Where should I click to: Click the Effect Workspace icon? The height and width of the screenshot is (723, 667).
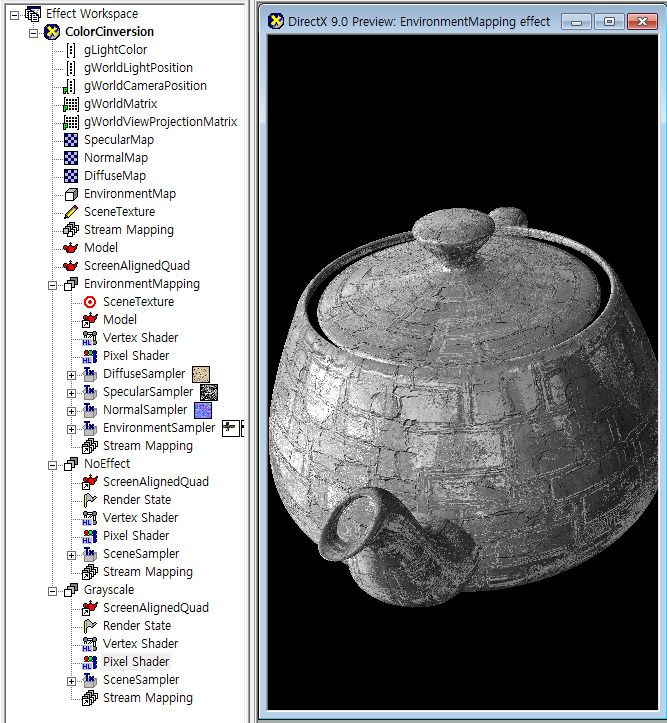[x=33, y=14]
